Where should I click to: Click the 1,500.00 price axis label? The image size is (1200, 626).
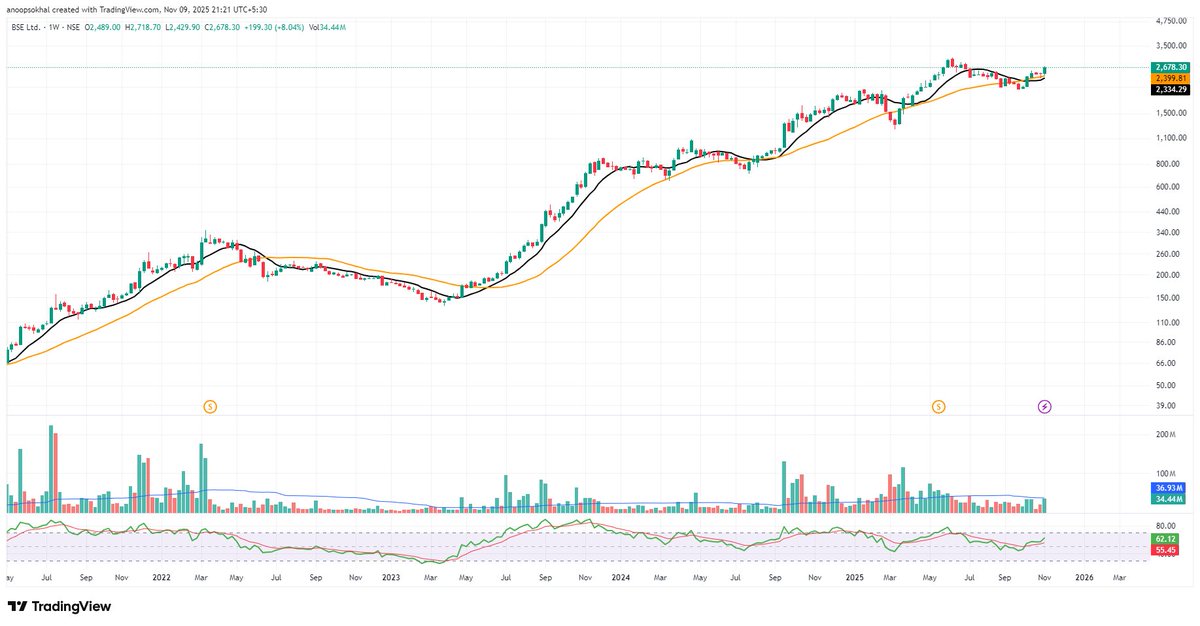click(x=1171, y=113)
